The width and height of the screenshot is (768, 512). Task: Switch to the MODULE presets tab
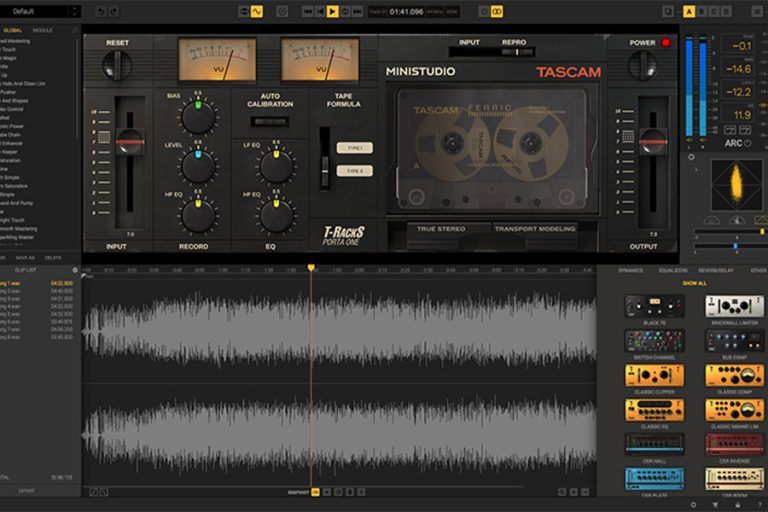(42, 30)
